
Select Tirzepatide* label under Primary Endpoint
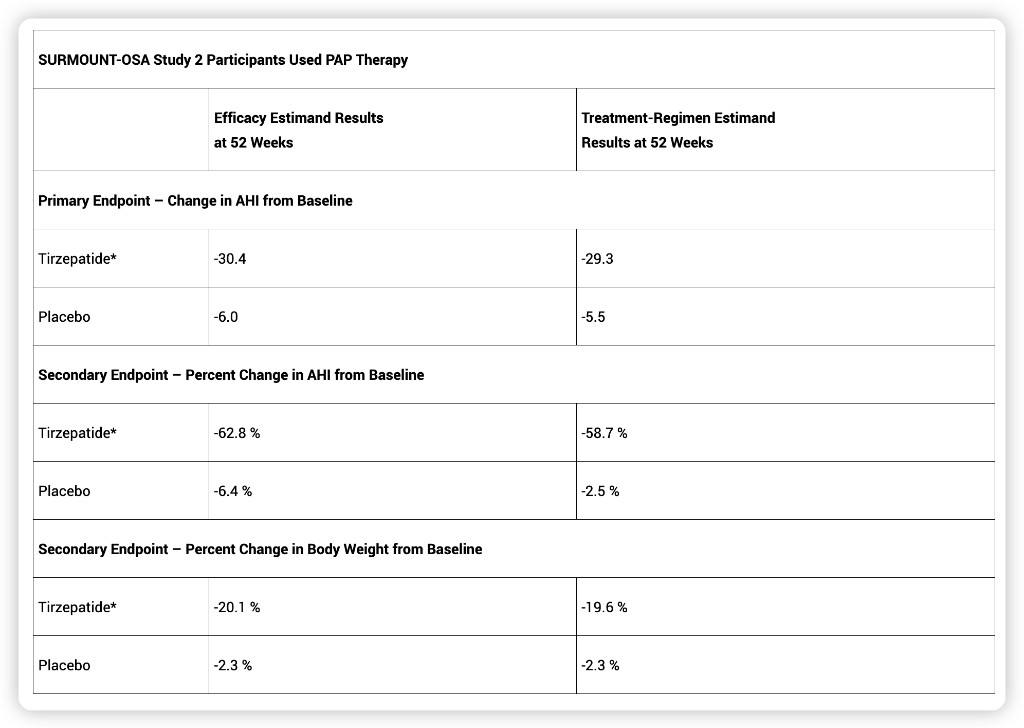[x=77, y=259]
